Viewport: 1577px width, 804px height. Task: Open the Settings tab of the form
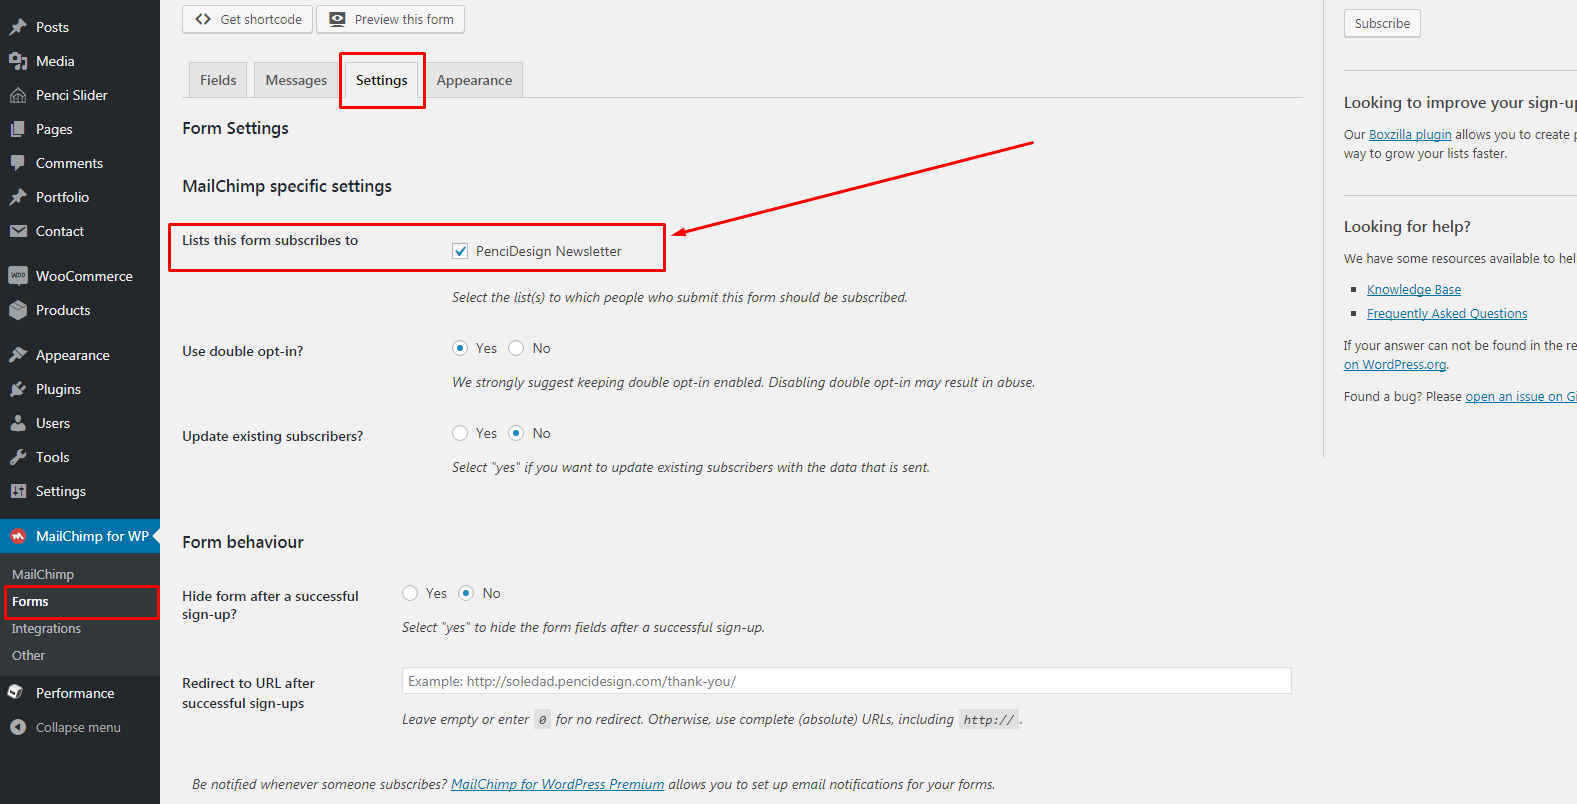point(382,80)
